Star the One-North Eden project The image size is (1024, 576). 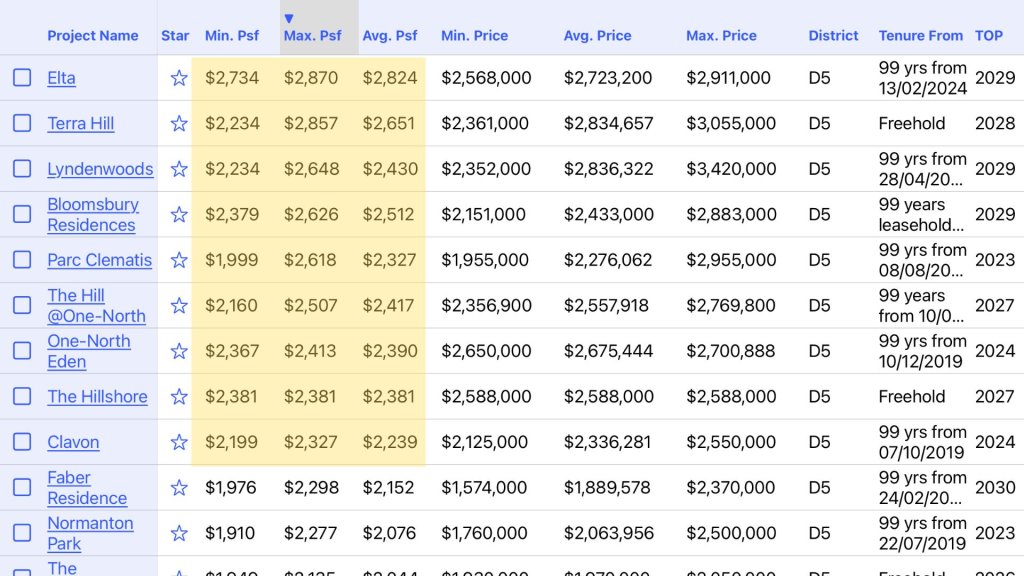coord(179,351)
